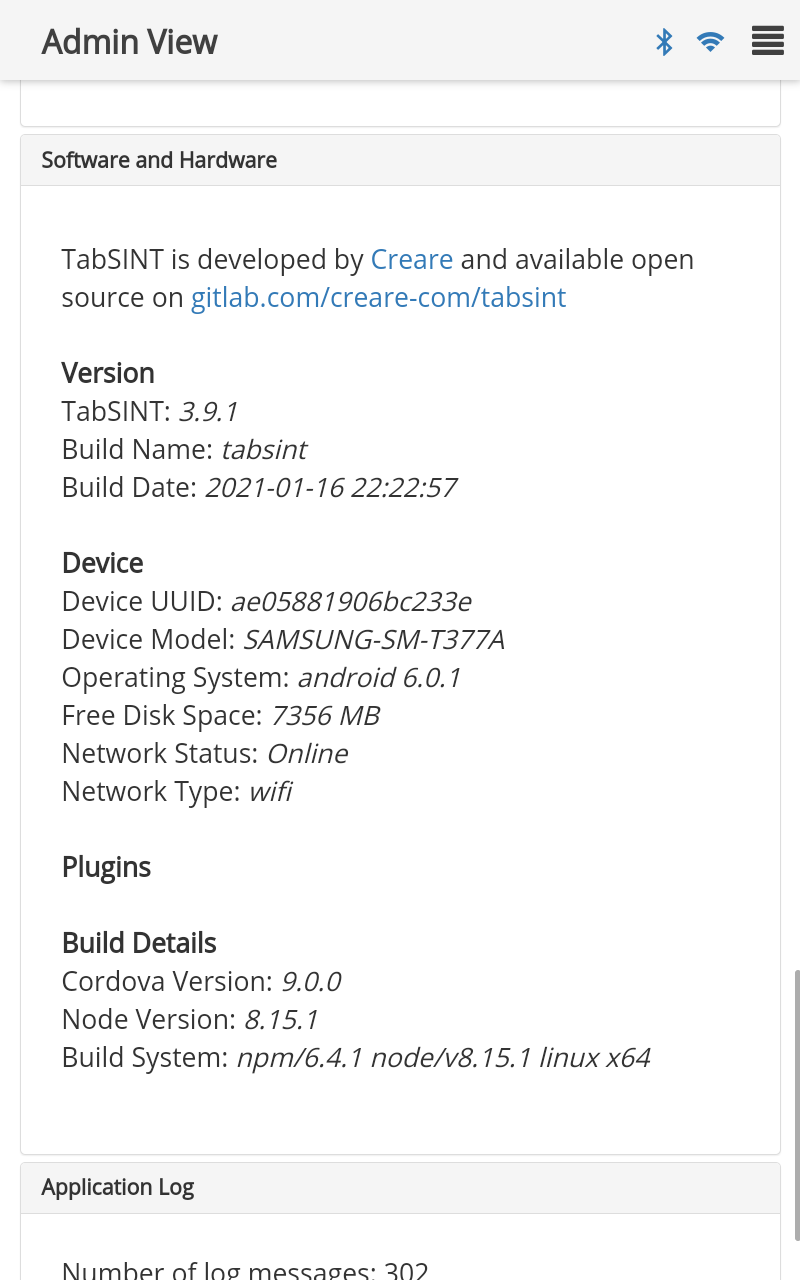Click the Free Disk Space value
This screenshot has width=800, height=1280.
[x=325, y=716]
